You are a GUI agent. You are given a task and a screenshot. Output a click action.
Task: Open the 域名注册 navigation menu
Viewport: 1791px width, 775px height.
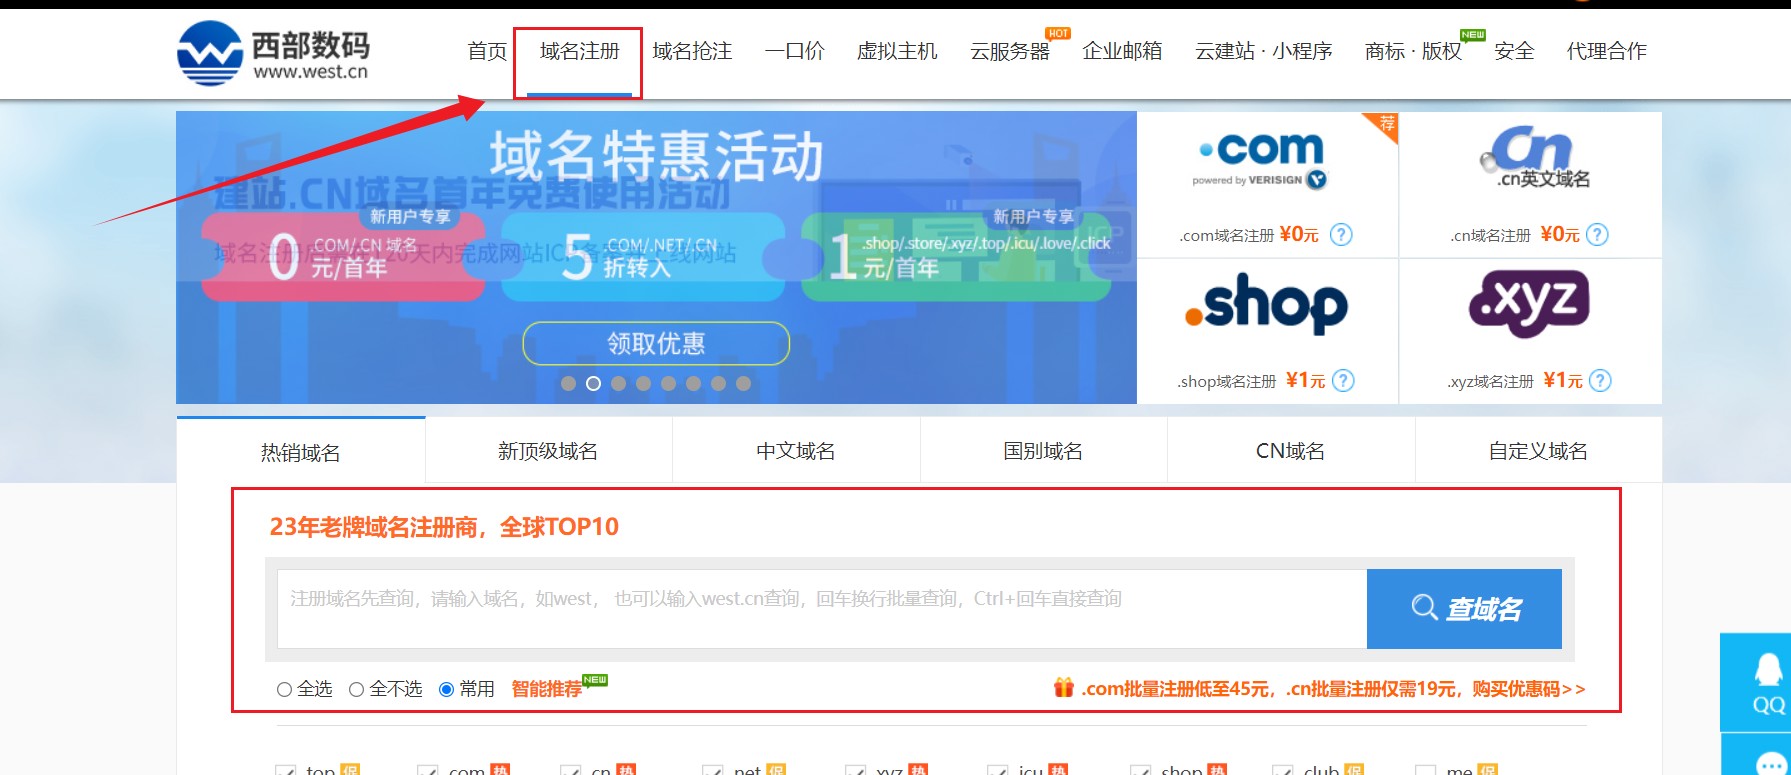pyautogui.click(x=579, y=51)
